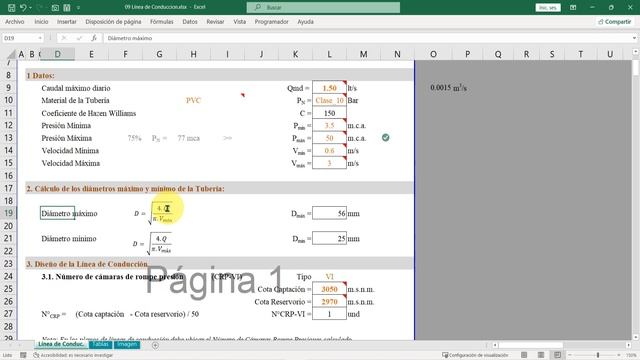
Task: Click Pmin value cell 3.5
Action: (x=329, y=126)
